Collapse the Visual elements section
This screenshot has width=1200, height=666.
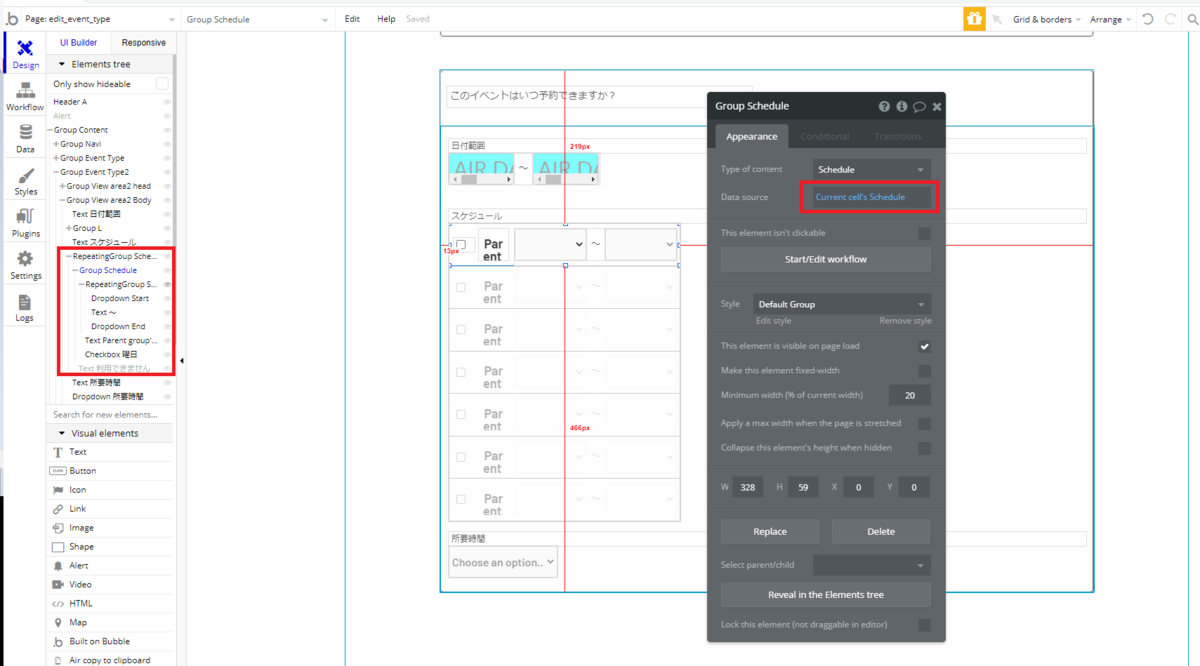[61, 433]
